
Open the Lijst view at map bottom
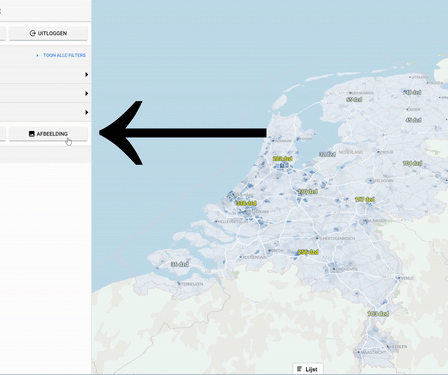[307, 369]
